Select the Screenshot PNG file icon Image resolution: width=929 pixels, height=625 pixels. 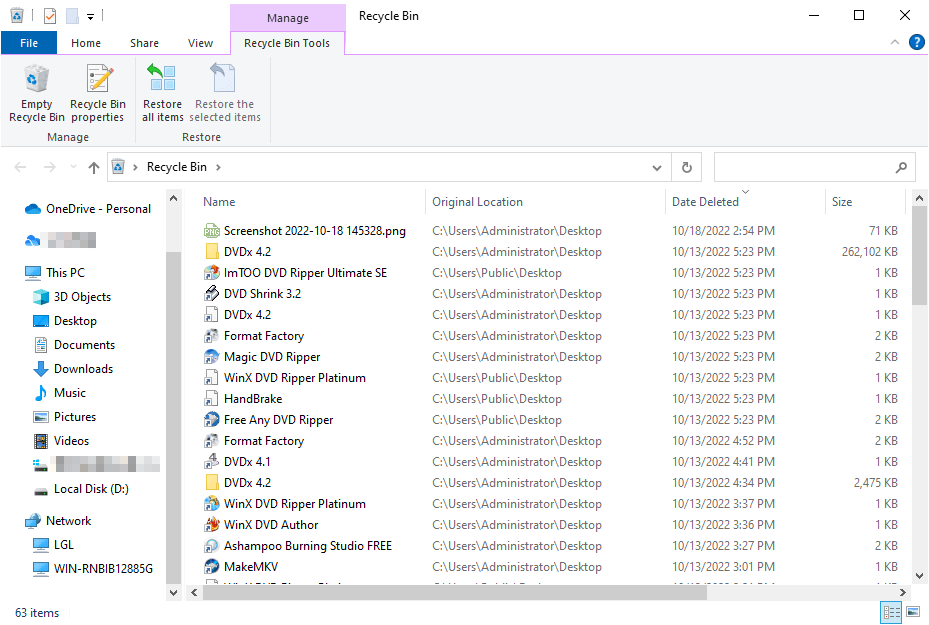point(212,231)
